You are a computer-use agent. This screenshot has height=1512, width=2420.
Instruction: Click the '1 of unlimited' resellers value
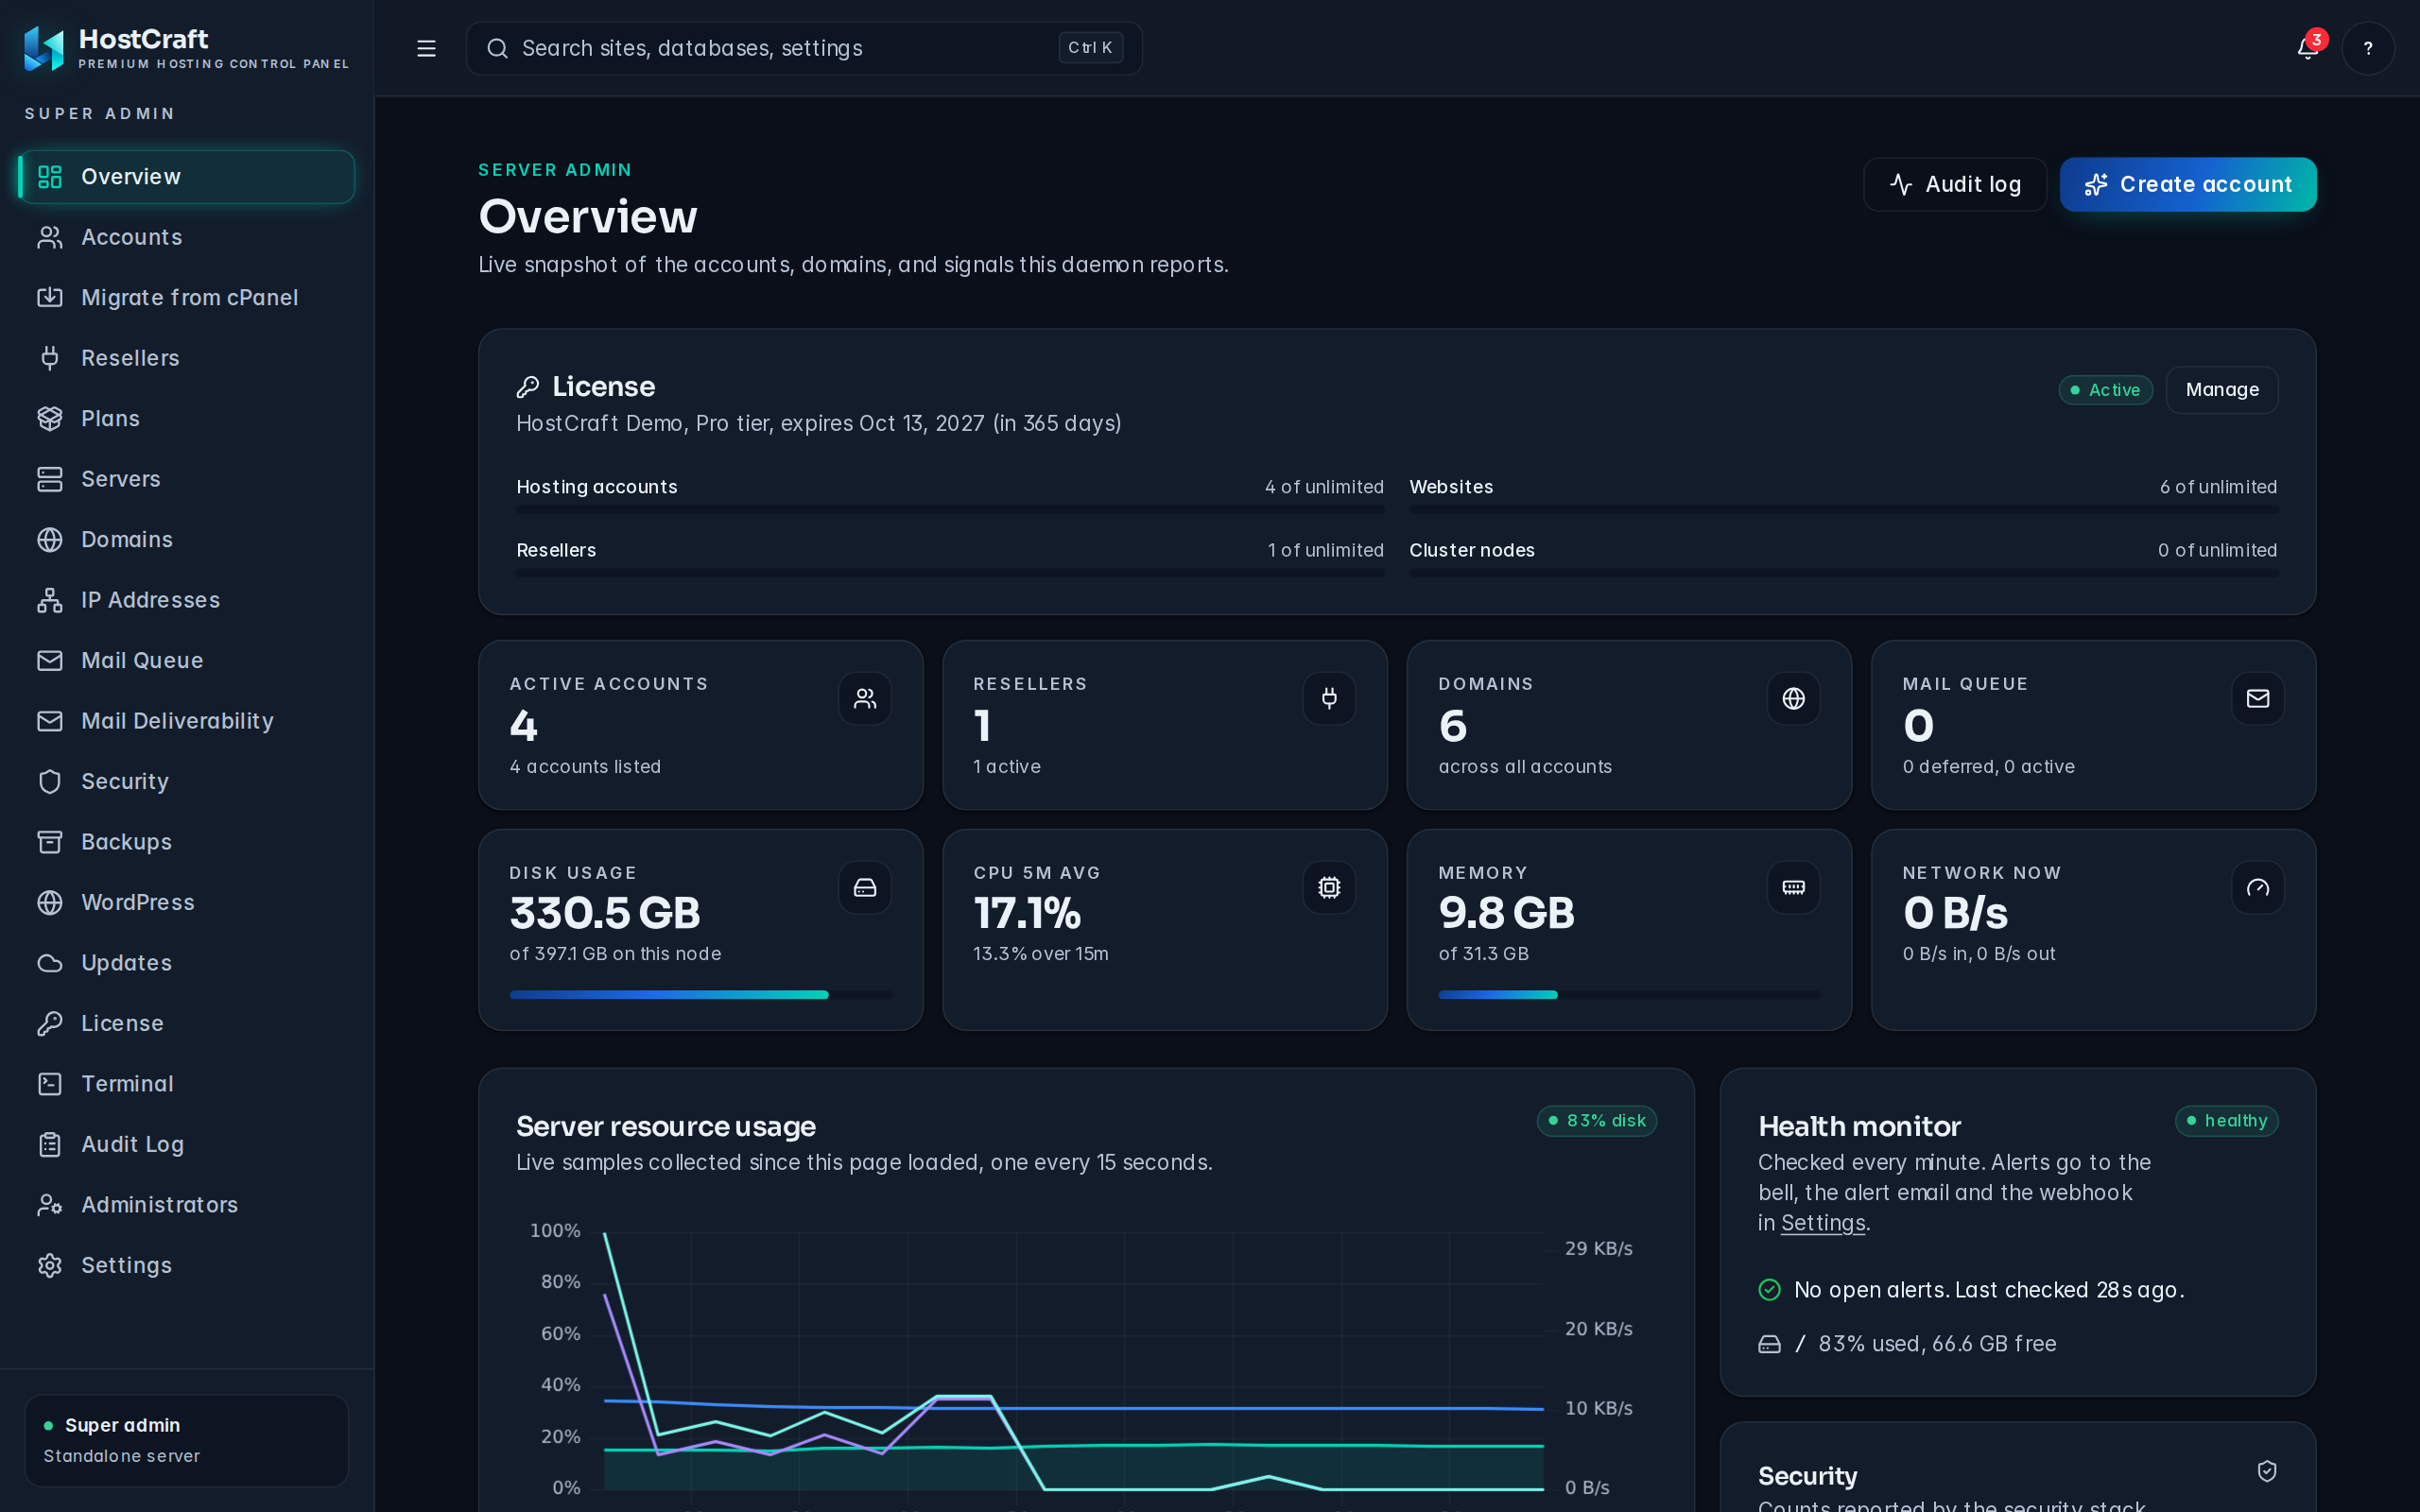pos(1326,550)
